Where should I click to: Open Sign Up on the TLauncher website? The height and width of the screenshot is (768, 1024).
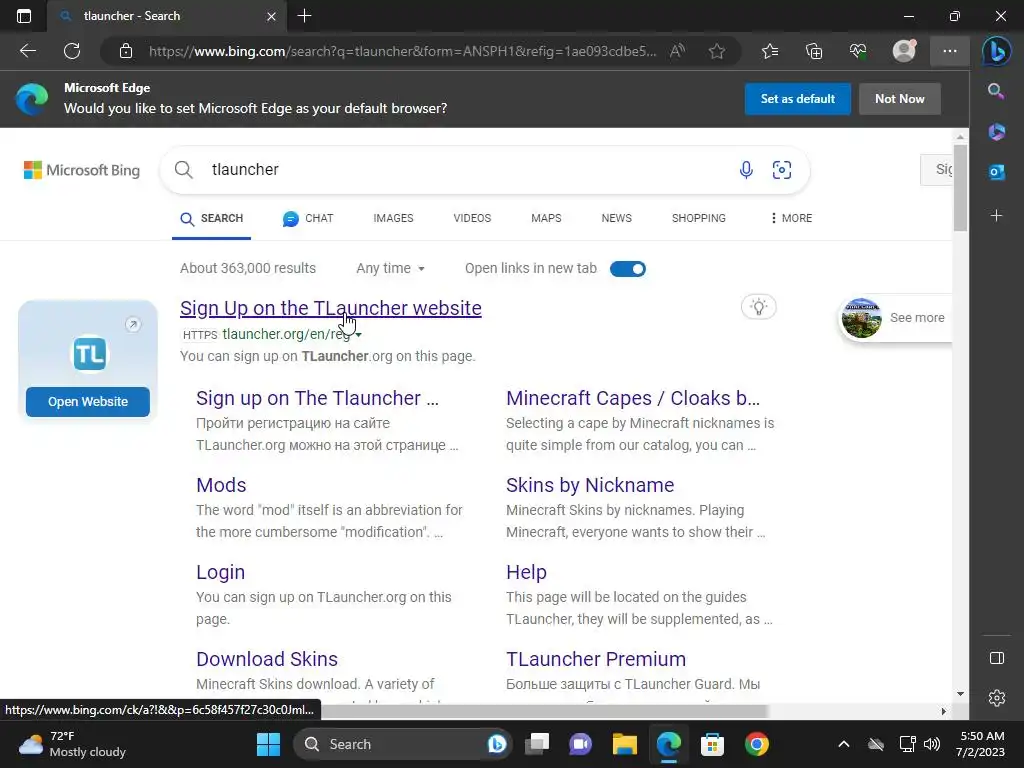(x=330, y=308)
